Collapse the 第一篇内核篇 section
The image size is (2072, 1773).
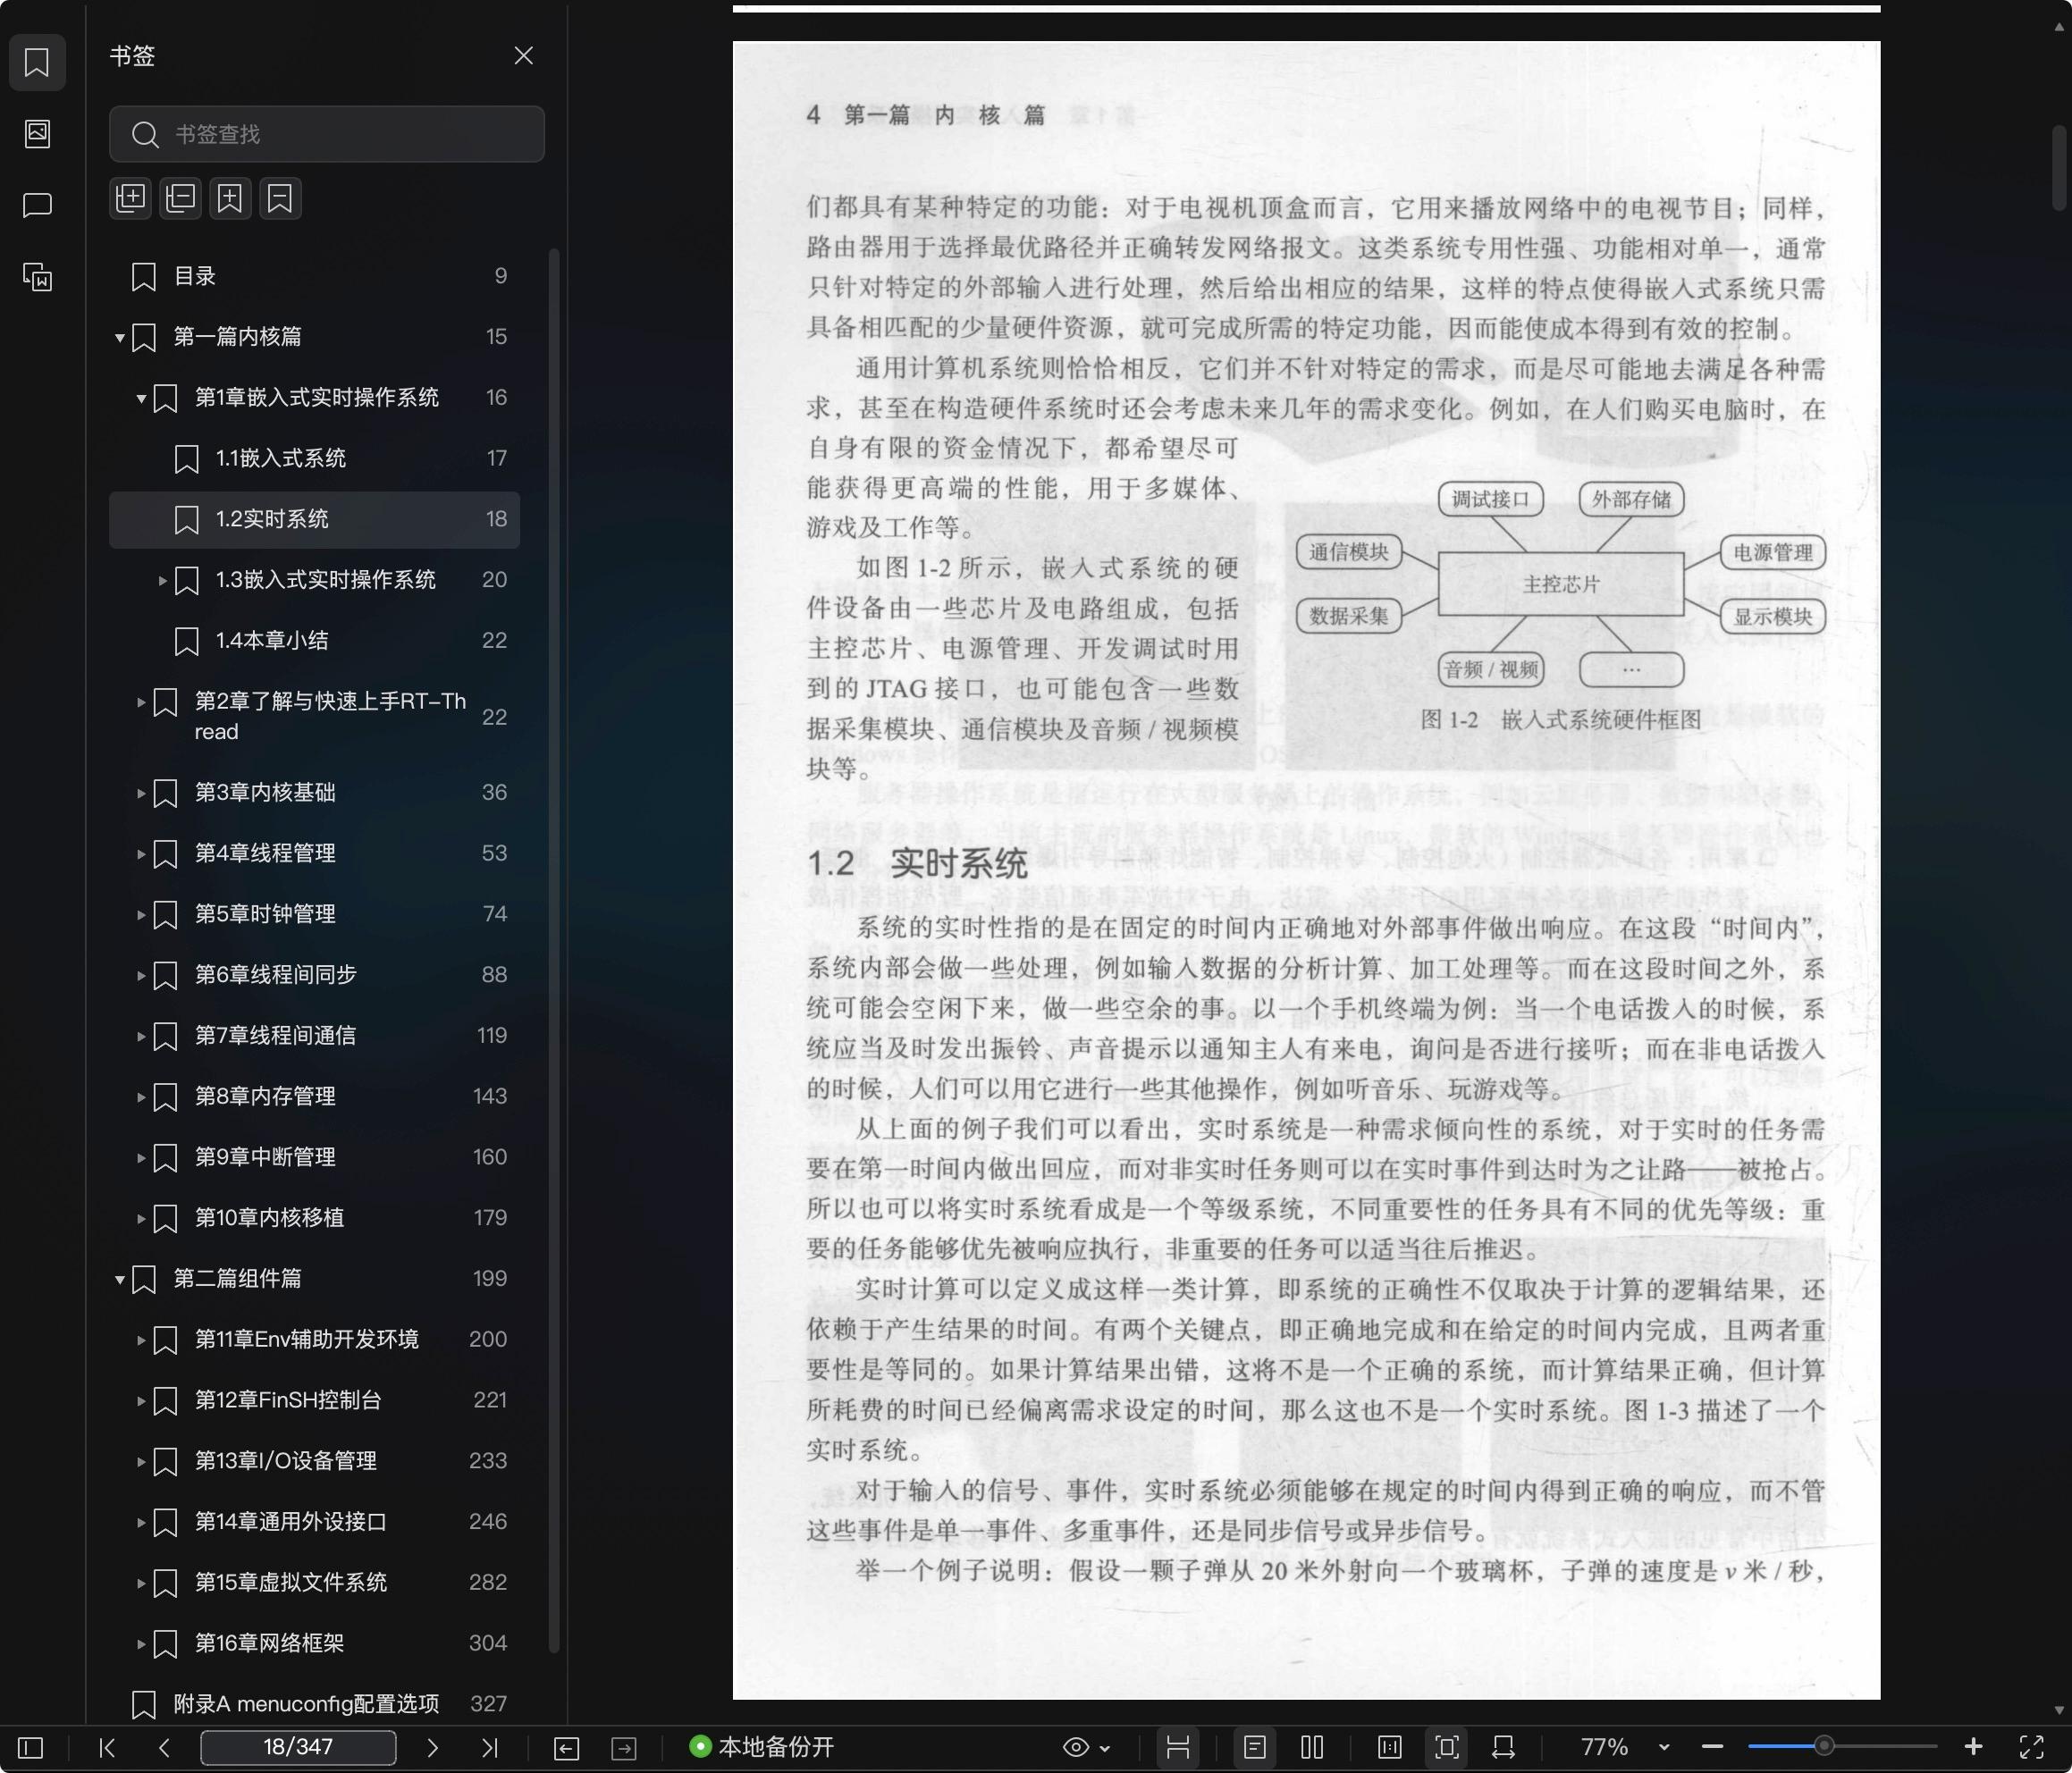tap(119, 338)
